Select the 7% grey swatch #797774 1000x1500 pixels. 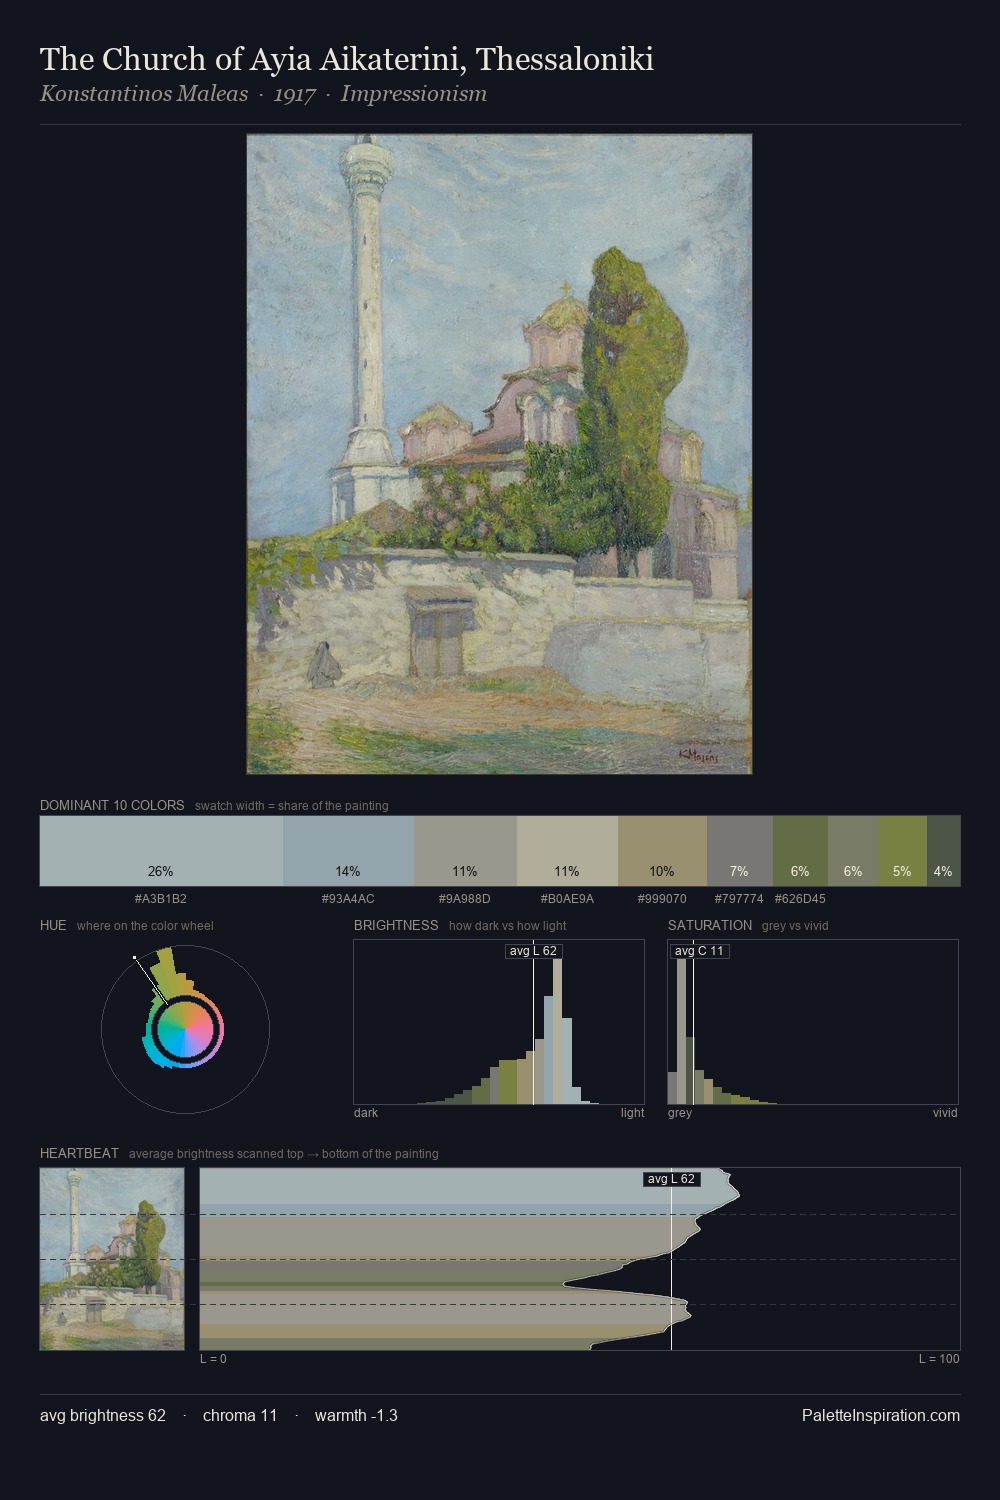coord(739,851)
